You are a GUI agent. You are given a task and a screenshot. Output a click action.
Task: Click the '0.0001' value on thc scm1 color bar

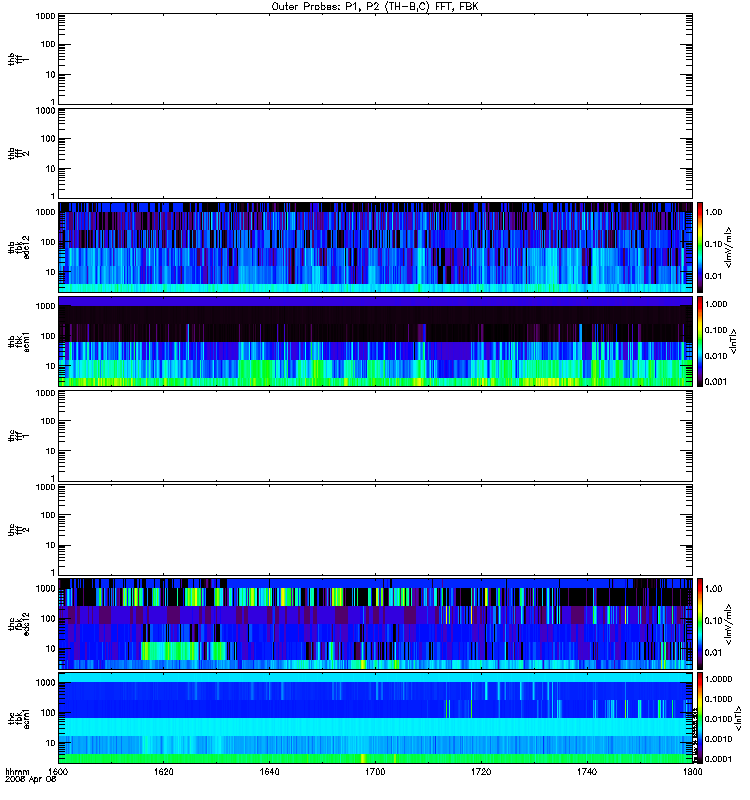[x=718, y=759]
